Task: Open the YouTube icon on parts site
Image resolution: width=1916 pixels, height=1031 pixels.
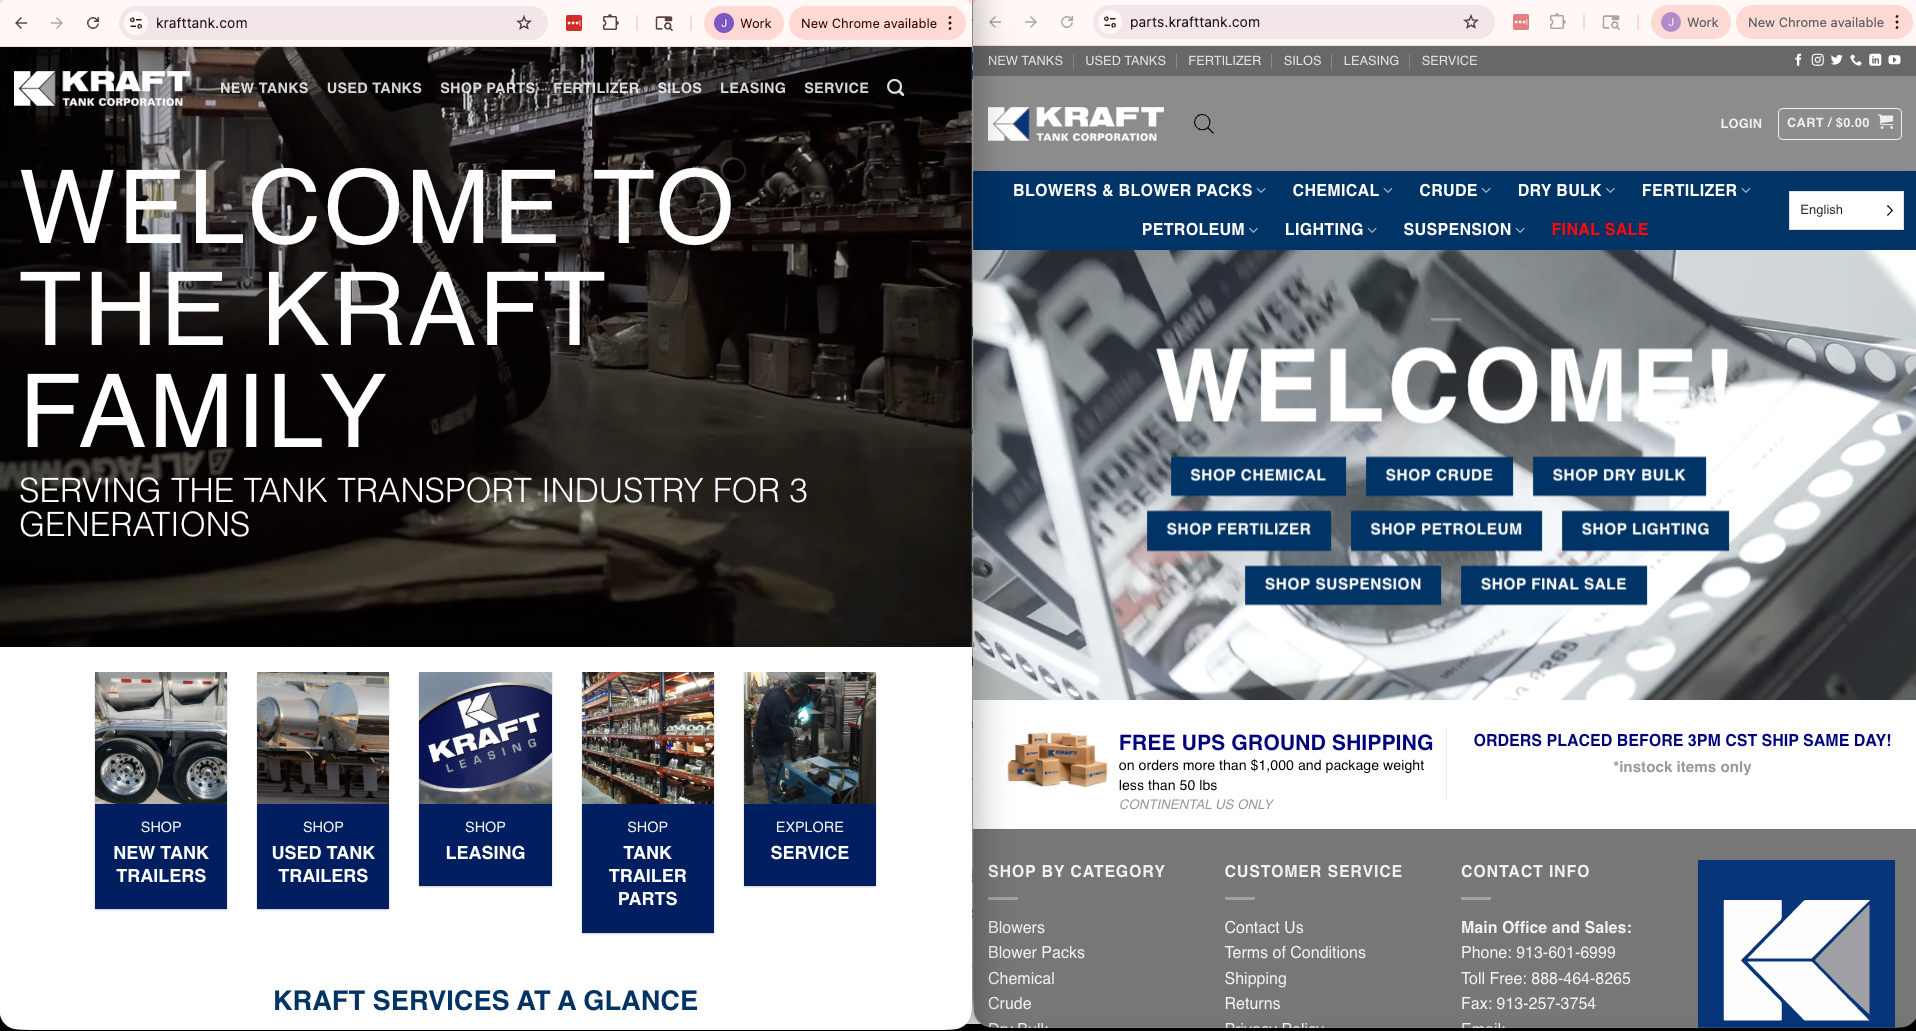Action: click(x=1894, y=60)
